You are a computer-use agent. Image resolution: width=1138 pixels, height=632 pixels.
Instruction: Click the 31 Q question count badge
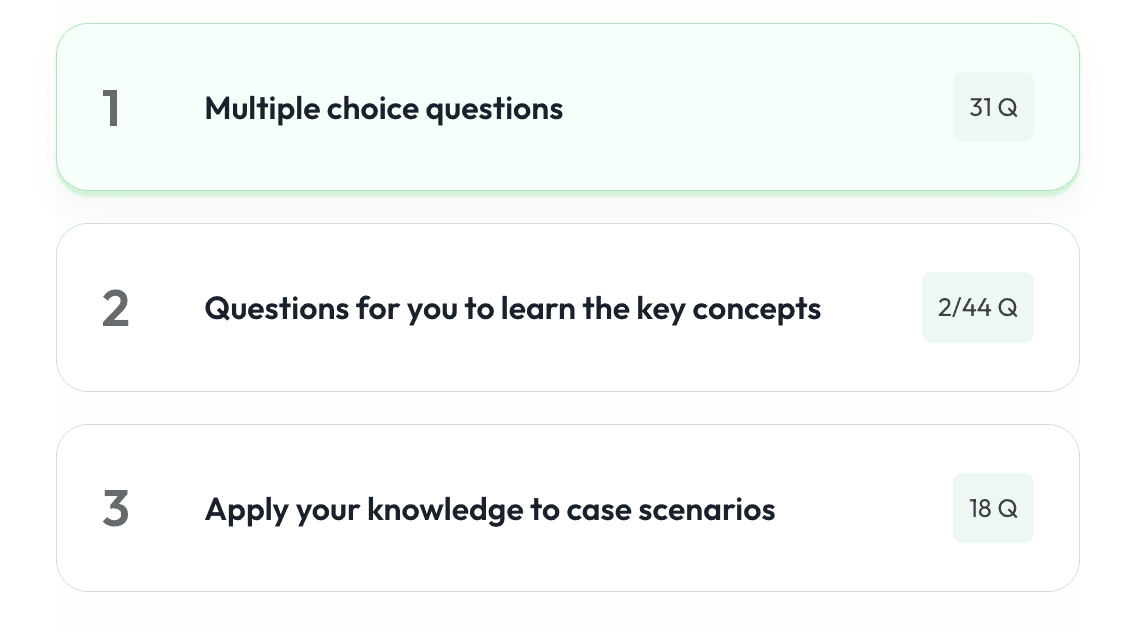click(993, 107)
